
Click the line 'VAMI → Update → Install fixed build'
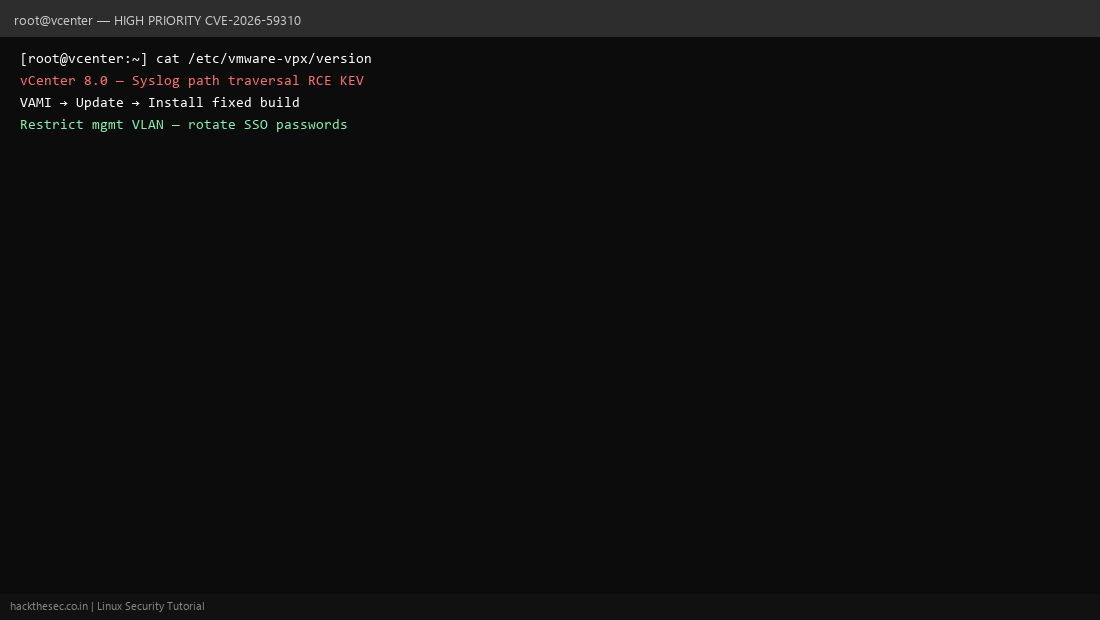160,102
